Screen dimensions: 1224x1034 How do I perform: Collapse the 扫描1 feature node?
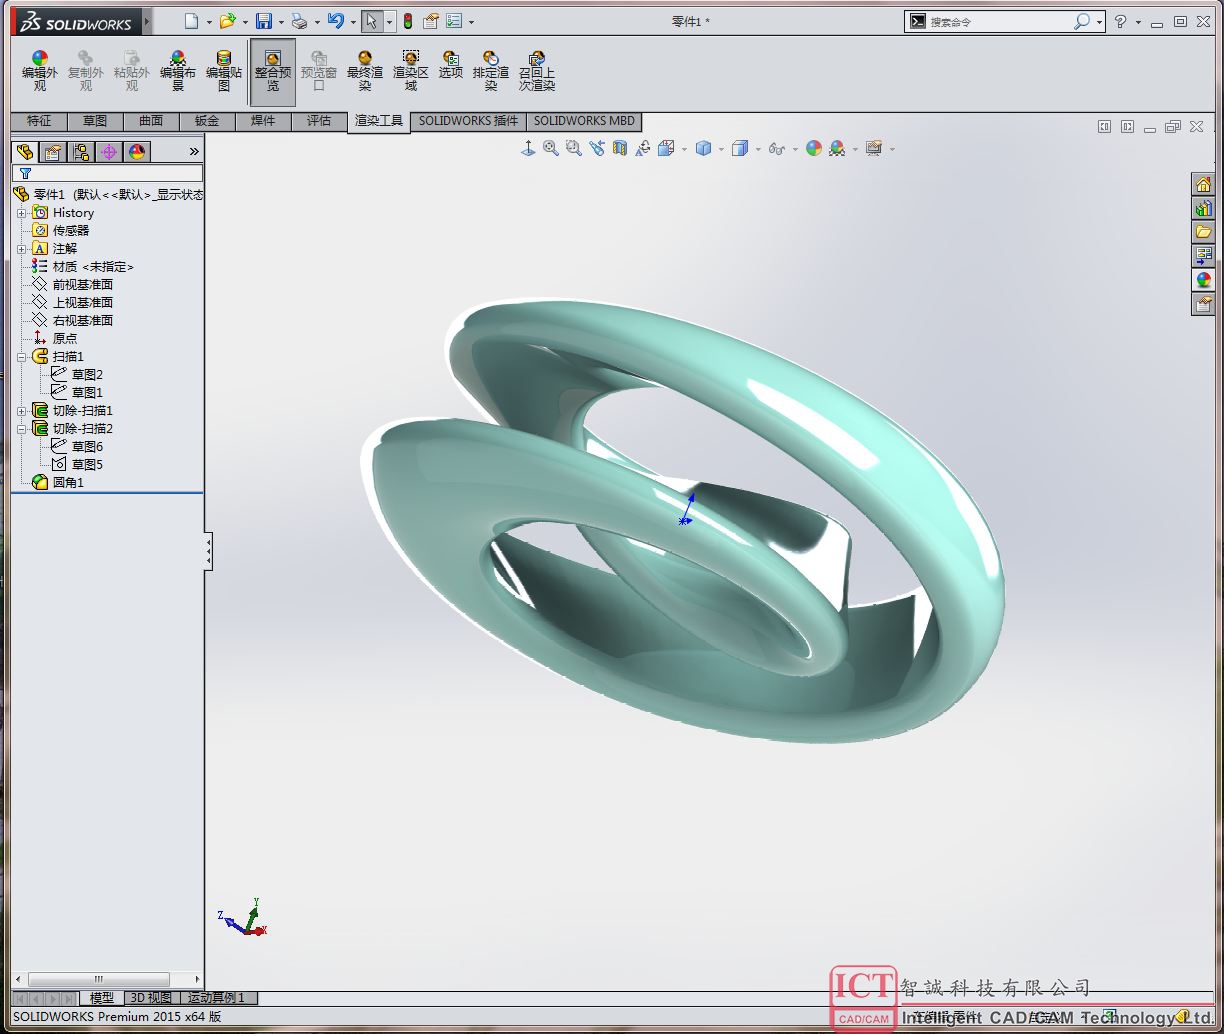22,357
